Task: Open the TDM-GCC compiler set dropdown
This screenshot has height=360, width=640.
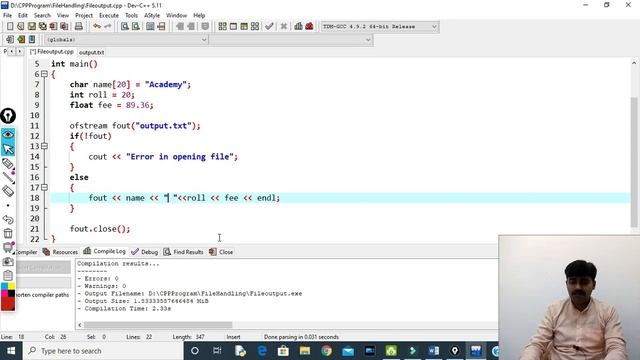Action: [380, 27]
